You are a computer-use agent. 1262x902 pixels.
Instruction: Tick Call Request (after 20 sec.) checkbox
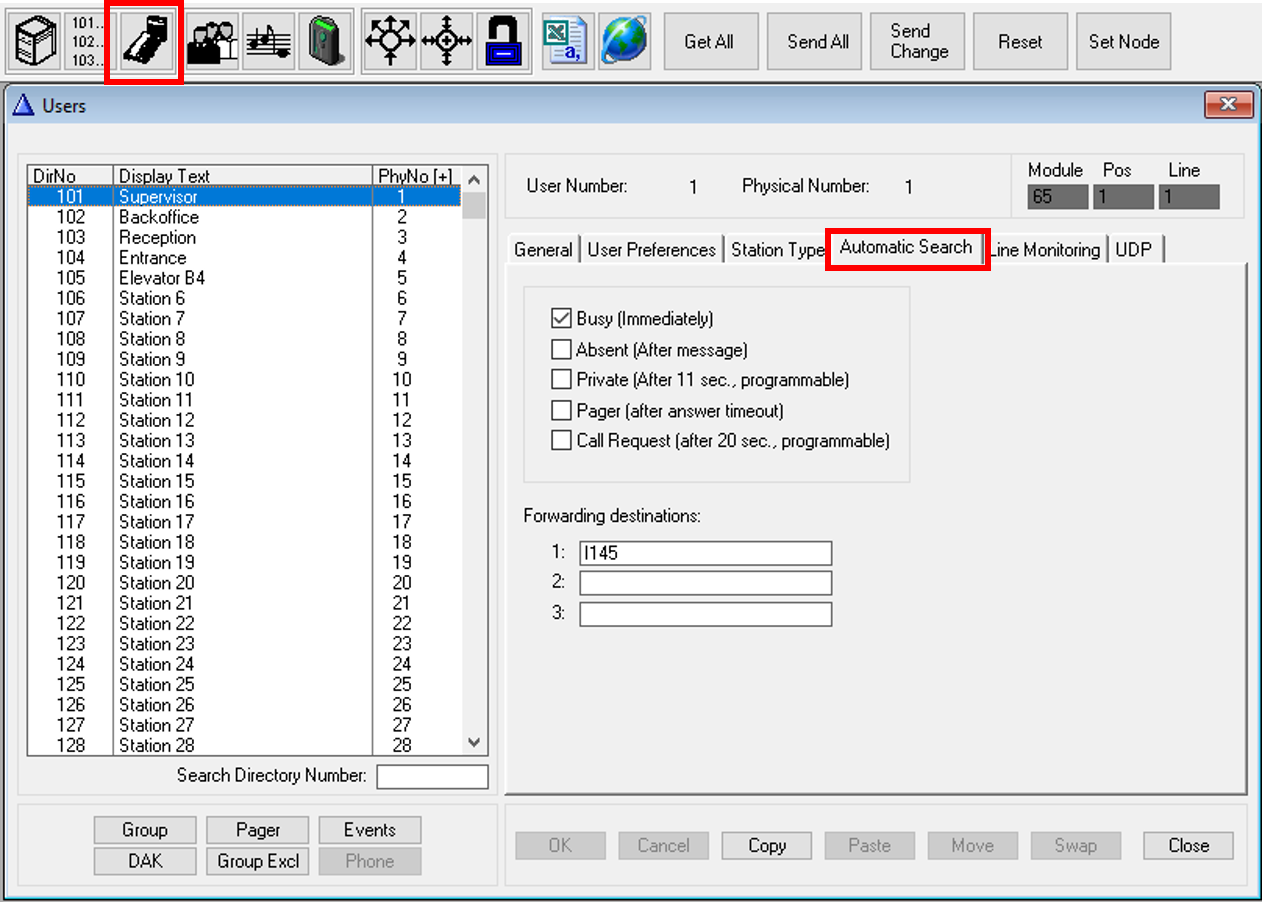[x=561, y=440]
